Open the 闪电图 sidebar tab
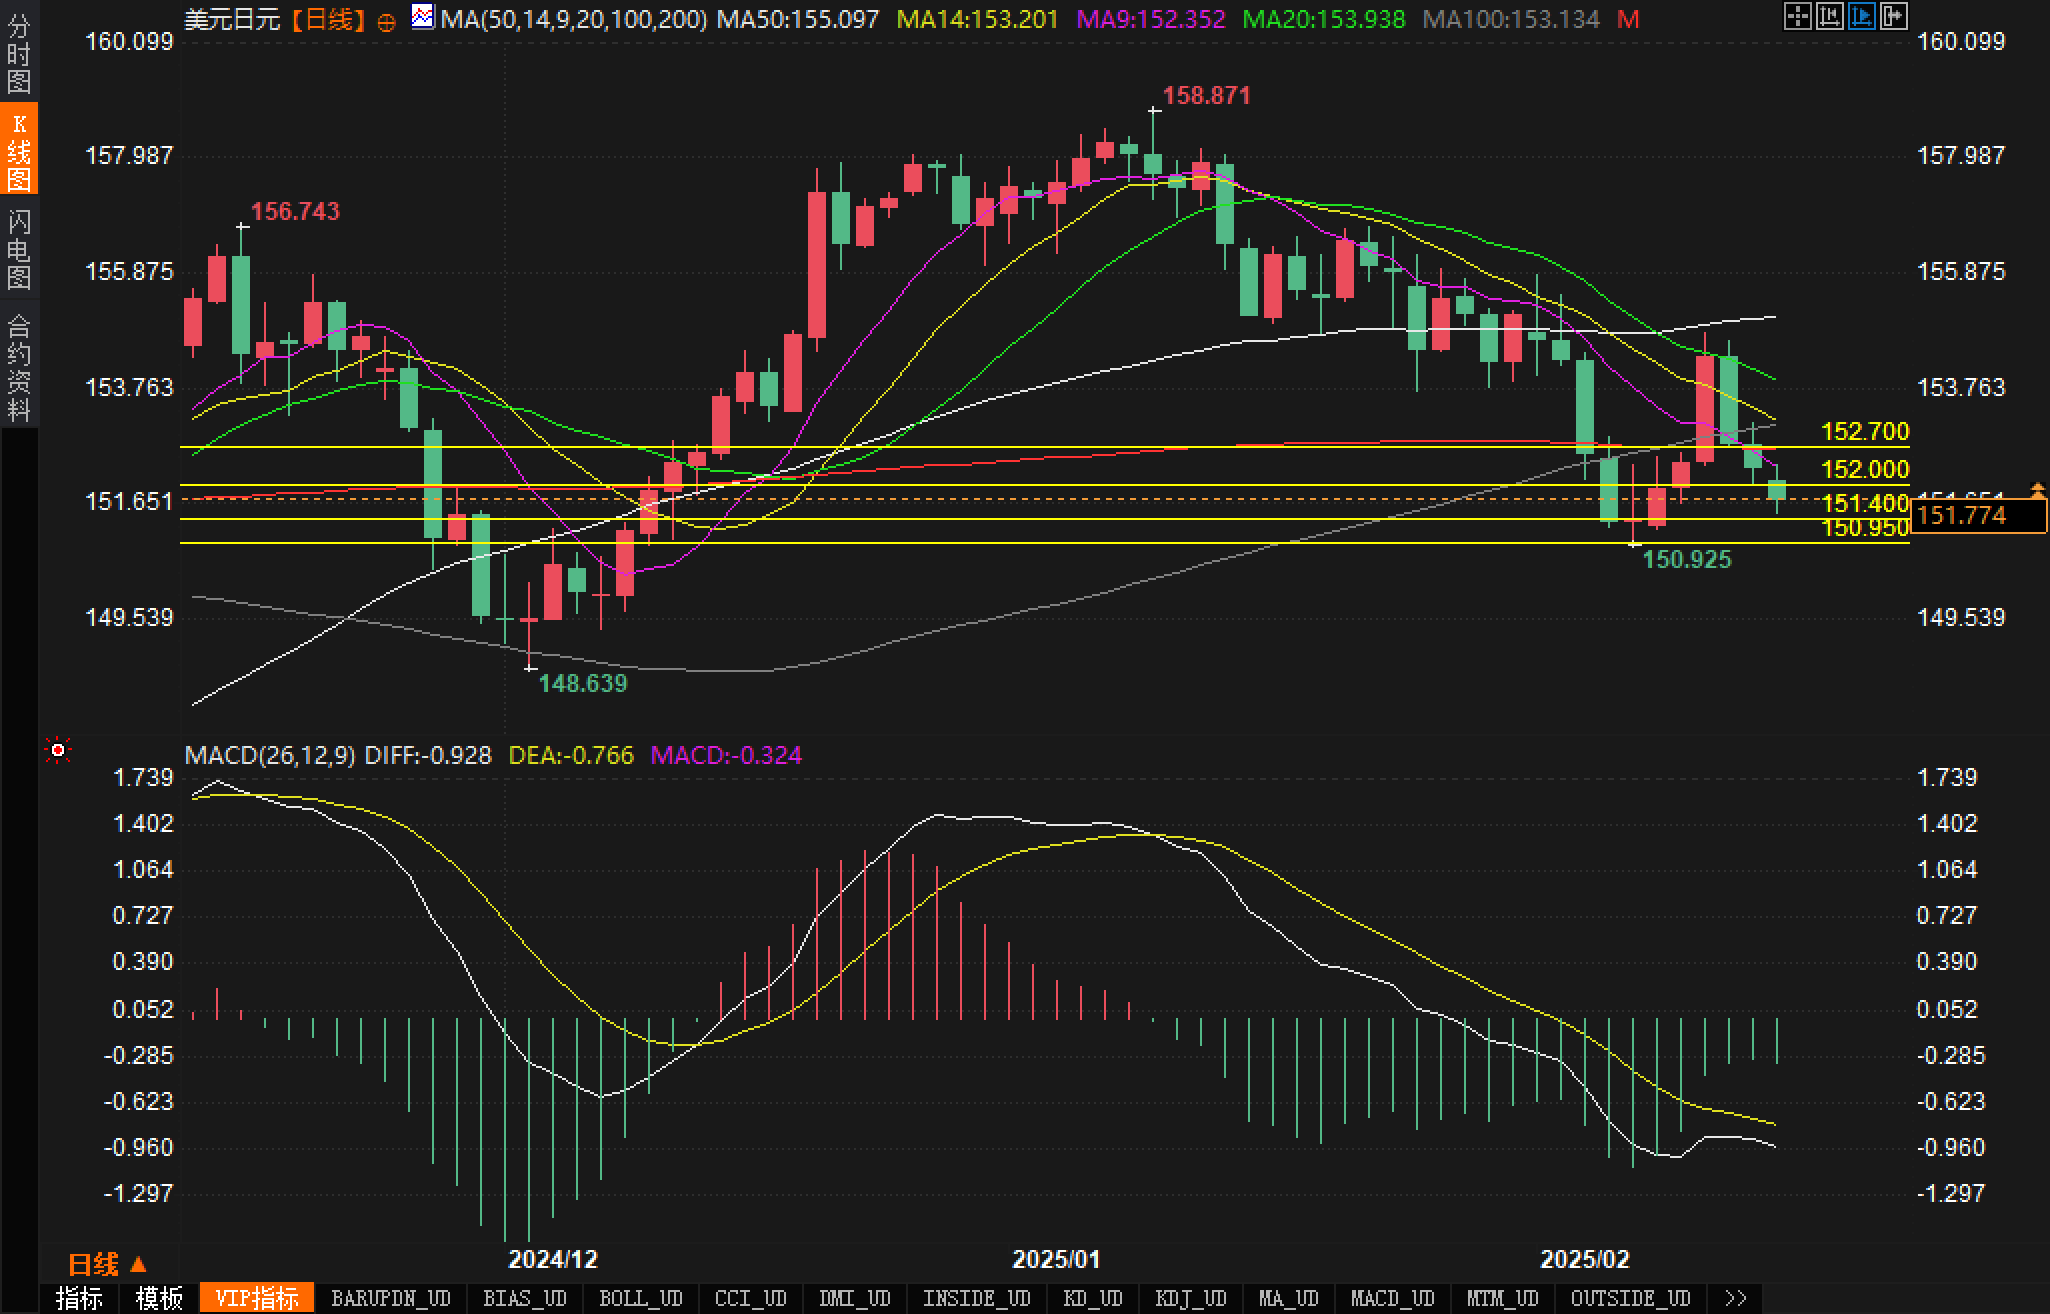The width and height of the screenshot is (2050, 1314). (19, 249)
